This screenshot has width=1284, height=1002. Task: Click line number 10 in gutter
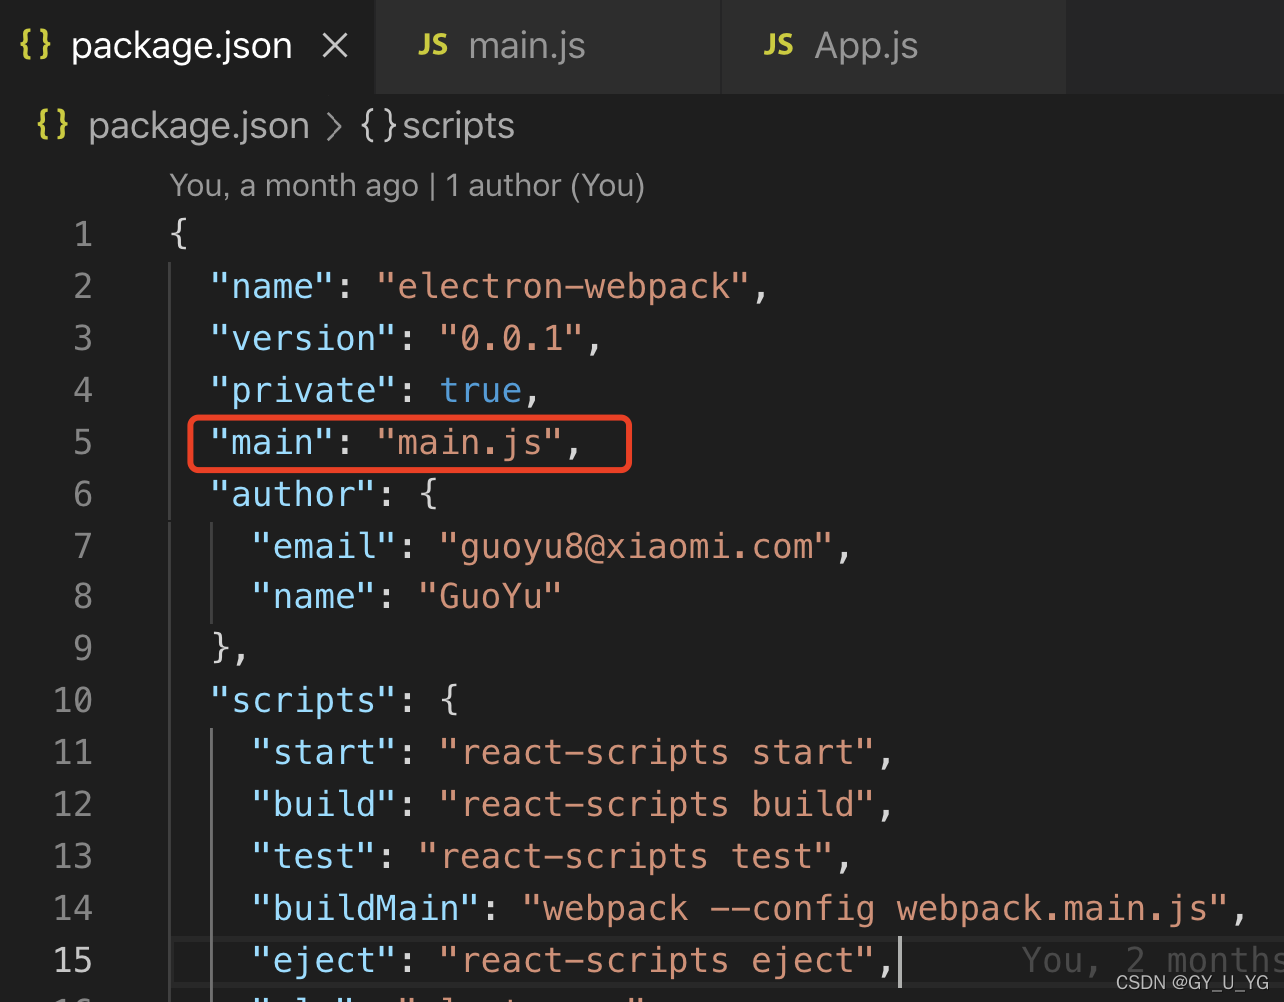[72, 700]
